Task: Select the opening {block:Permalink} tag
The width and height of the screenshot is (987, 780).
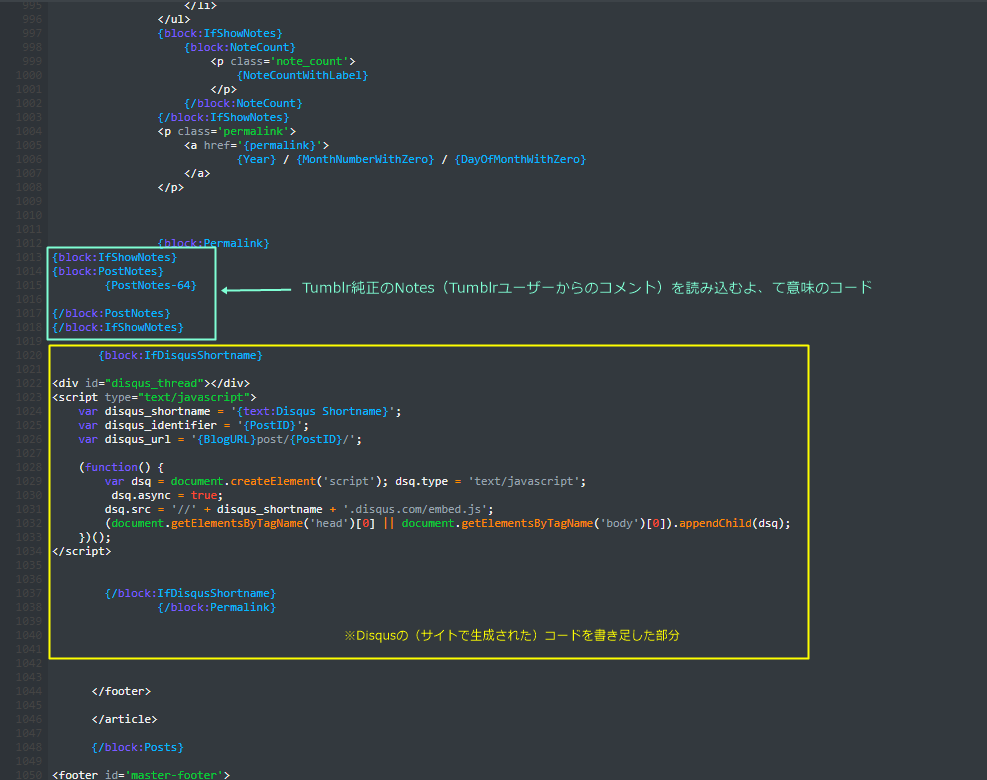Action: click(x=213, y=243)
